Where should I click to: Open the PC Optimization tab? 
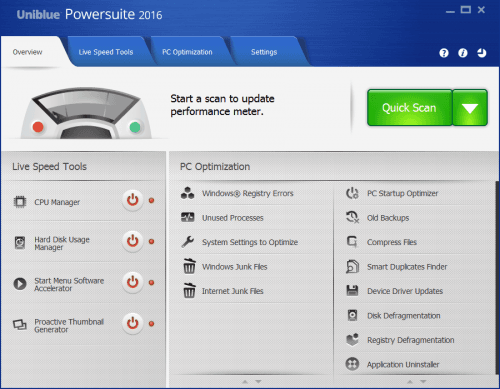pos(187,52)
